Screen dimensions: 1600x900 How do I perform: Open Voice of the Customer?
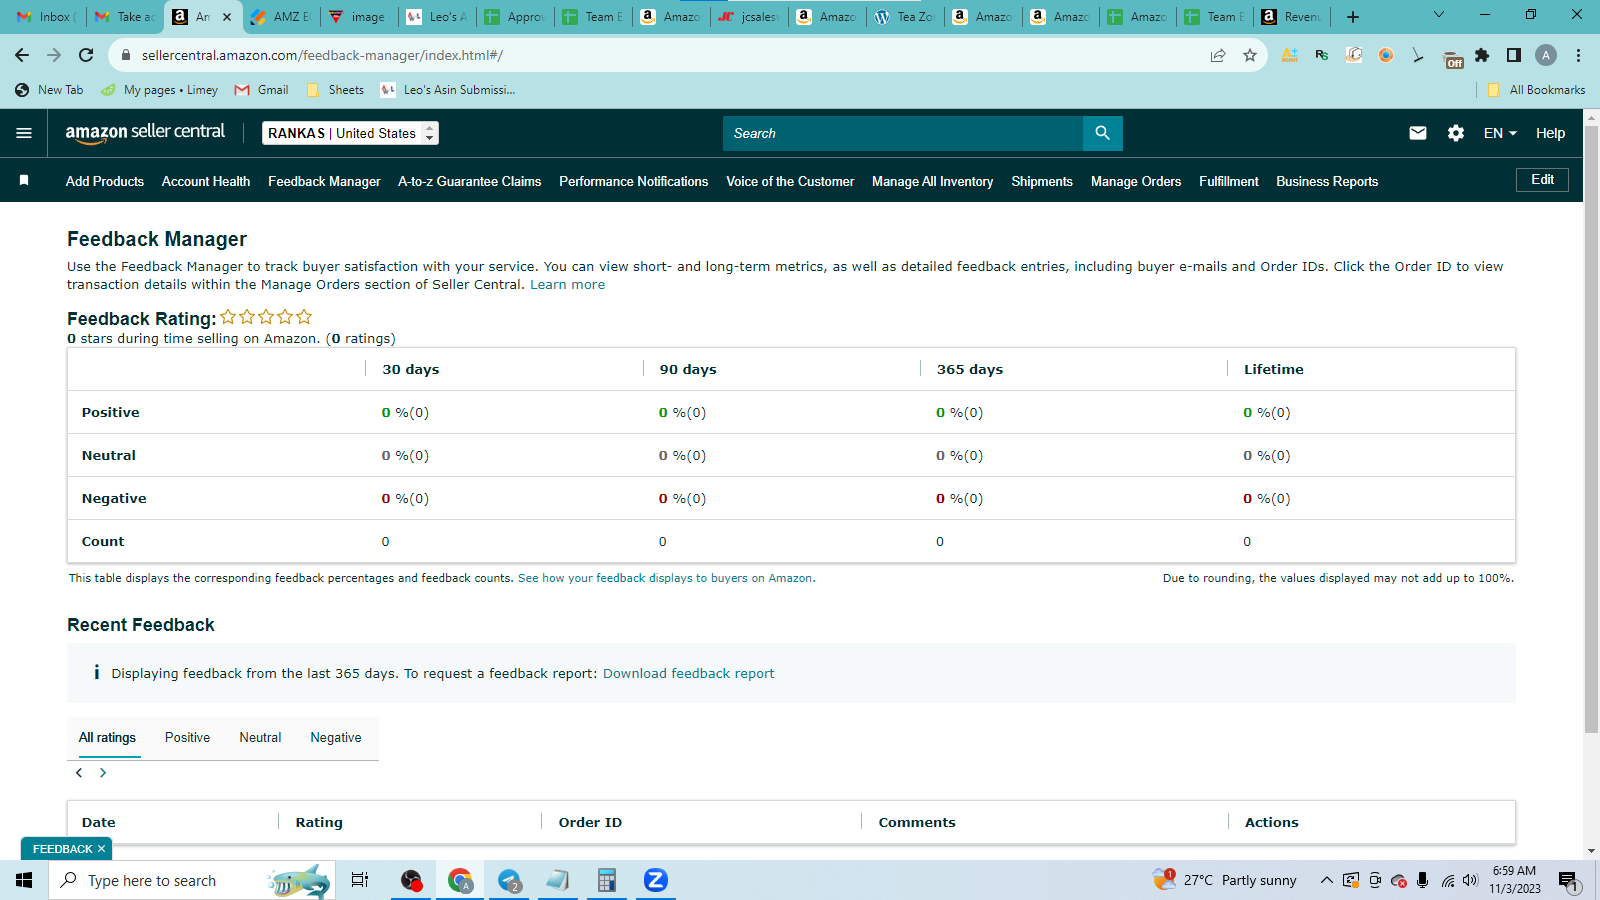[x=790, y=181]
